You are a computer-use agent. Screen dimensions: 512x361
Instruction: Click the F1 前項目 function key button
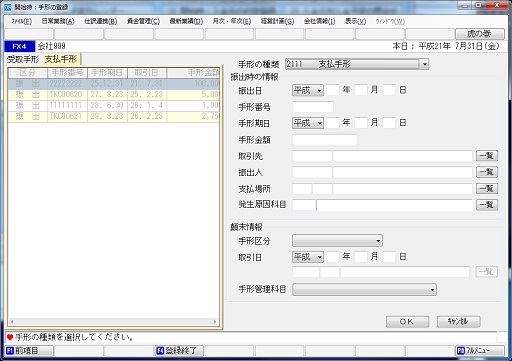click(x=29, y=351)
